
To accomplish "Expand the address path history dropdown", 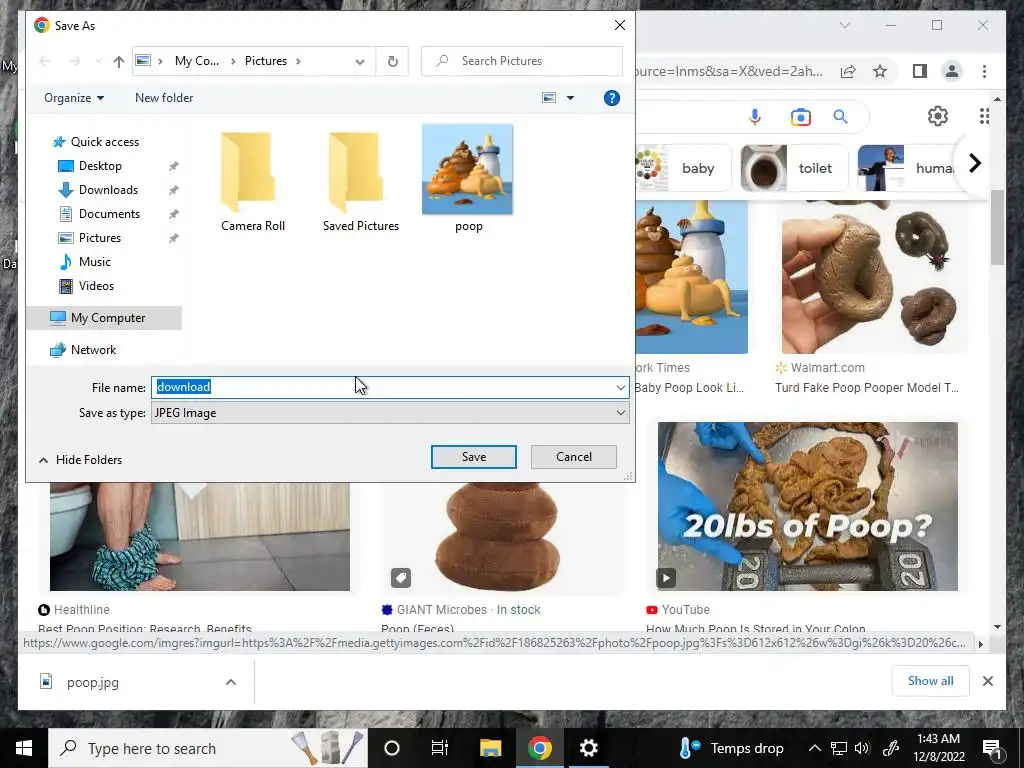I will [x=360, y=61].
